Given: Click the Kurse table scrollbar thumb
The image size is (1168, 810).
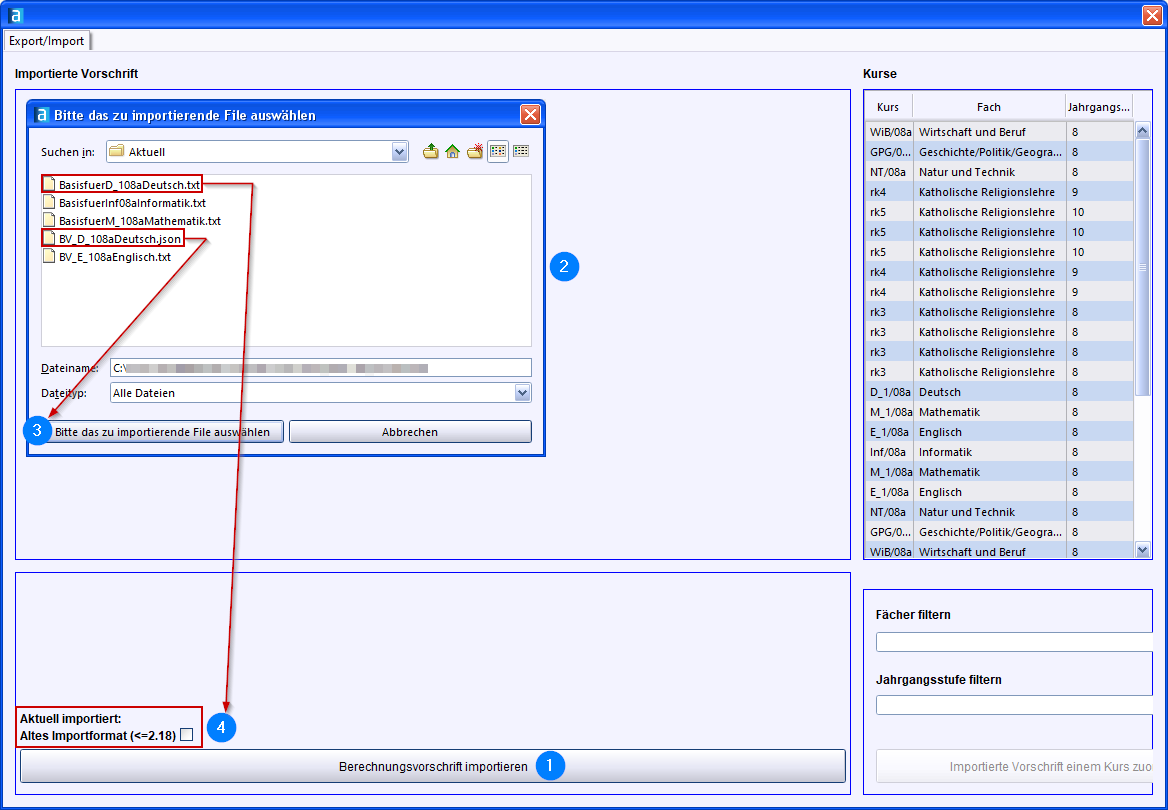Looking at the screenshot, I should pyautogui.click(x=1143, y=268).
